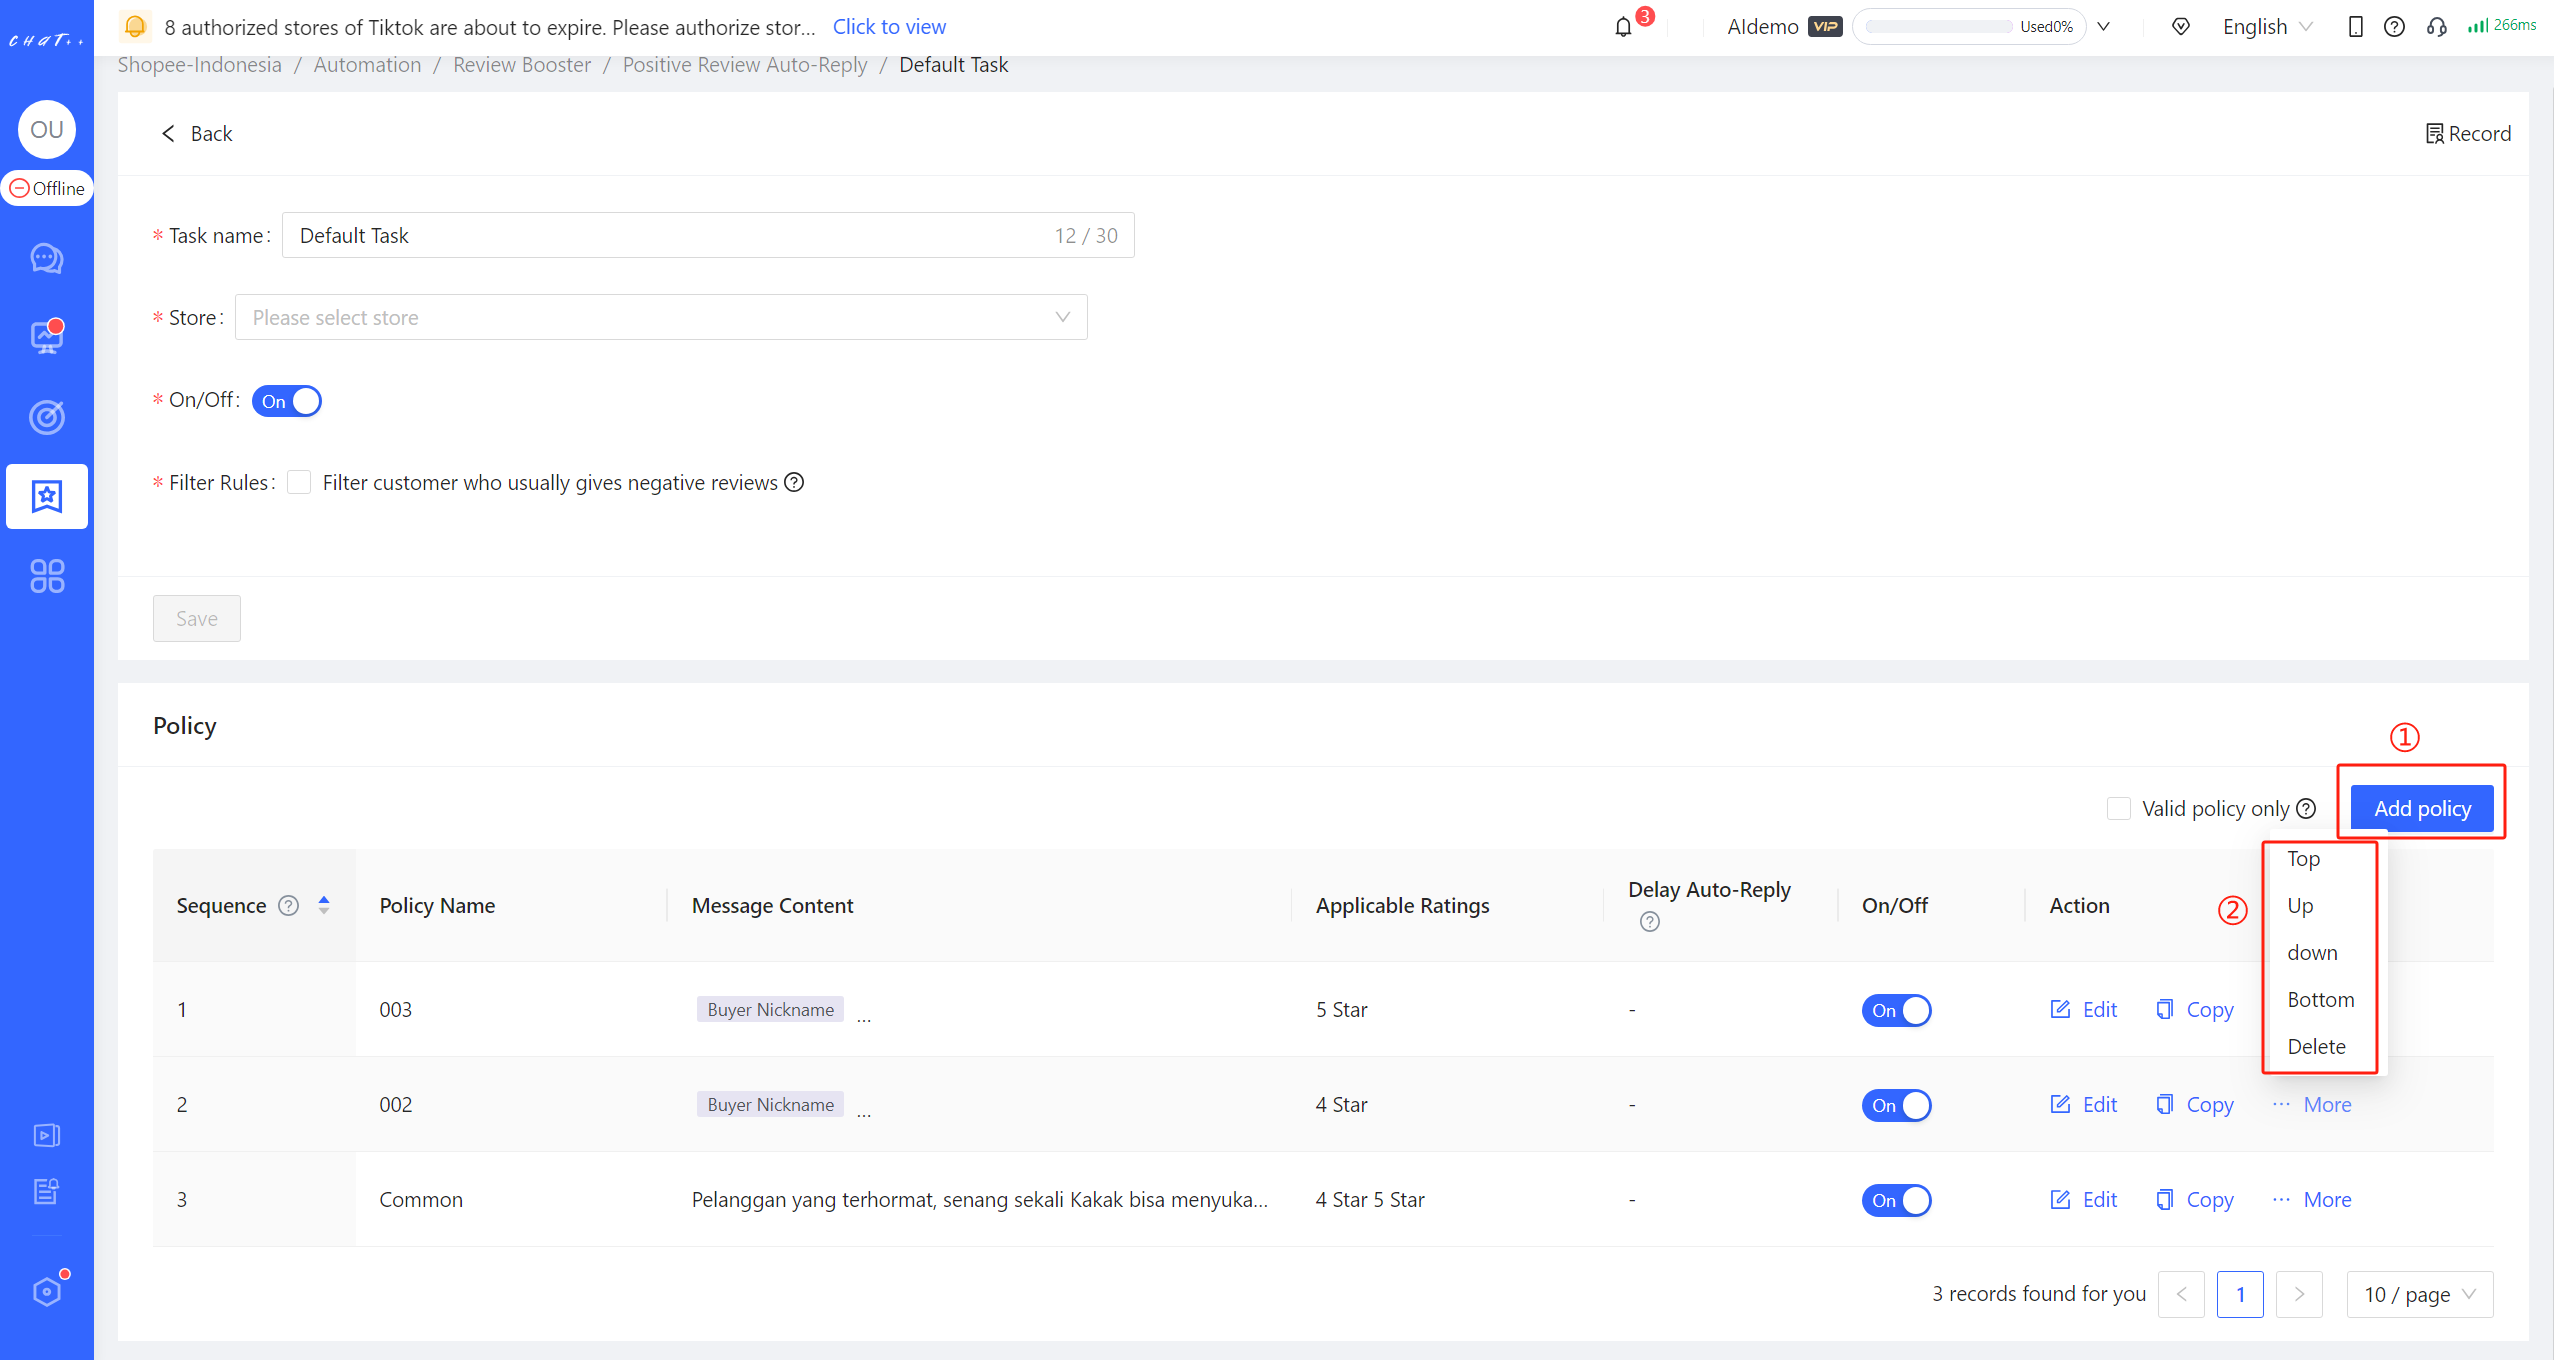Select the review booster star icon in sidebar

[x=47, y=496]
